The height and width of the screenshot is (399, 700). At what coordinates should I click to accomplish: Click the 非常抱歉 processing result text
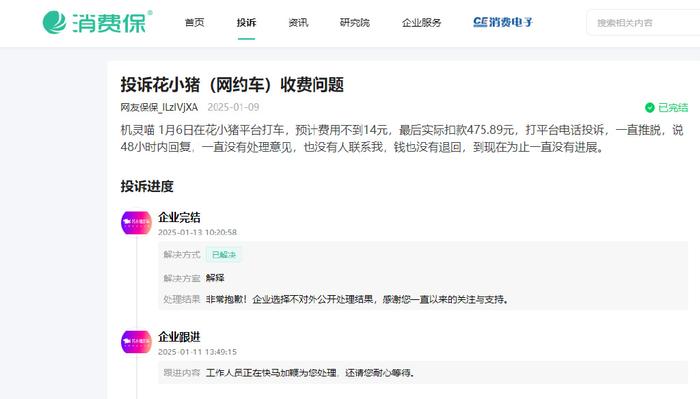point(357,299)
